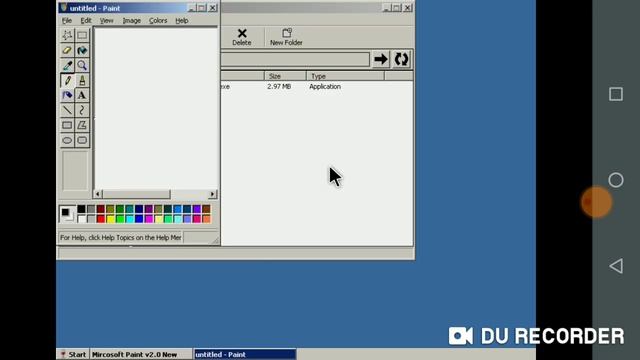Click the Go arrow beside the address bar
Image resolution: width=640 pixels, height=360 pixels.
(x=381, y=59)
